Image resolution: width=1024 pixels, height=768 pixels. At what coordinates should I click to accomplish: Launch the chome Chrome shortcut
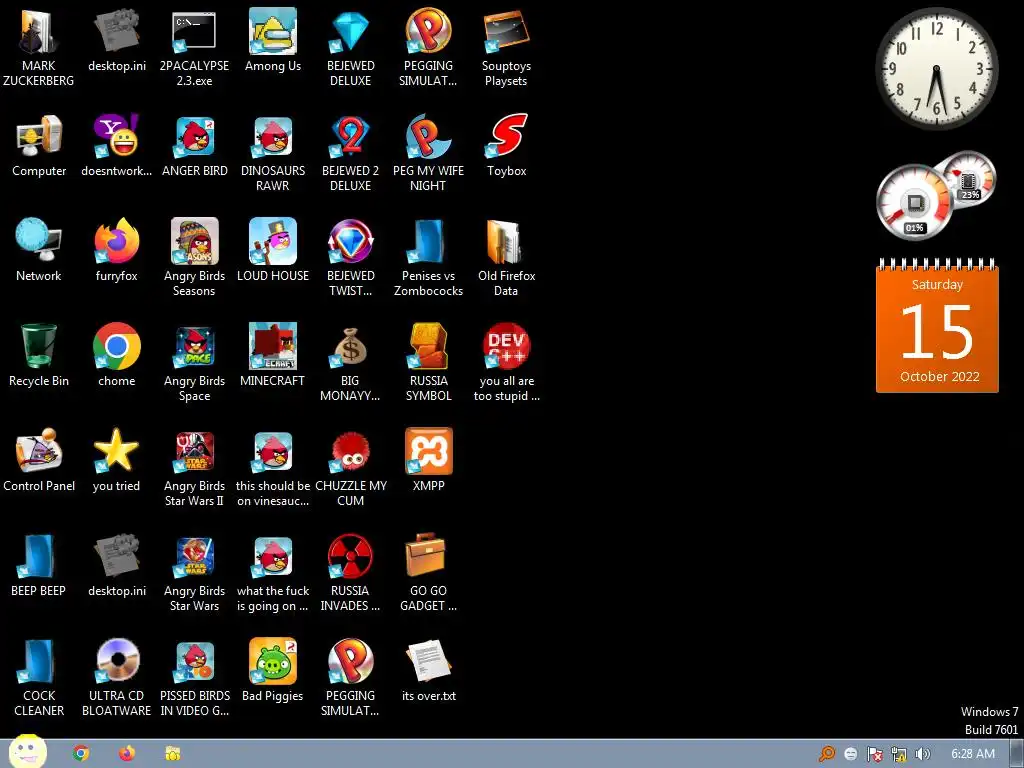click(x=116, y=347)
